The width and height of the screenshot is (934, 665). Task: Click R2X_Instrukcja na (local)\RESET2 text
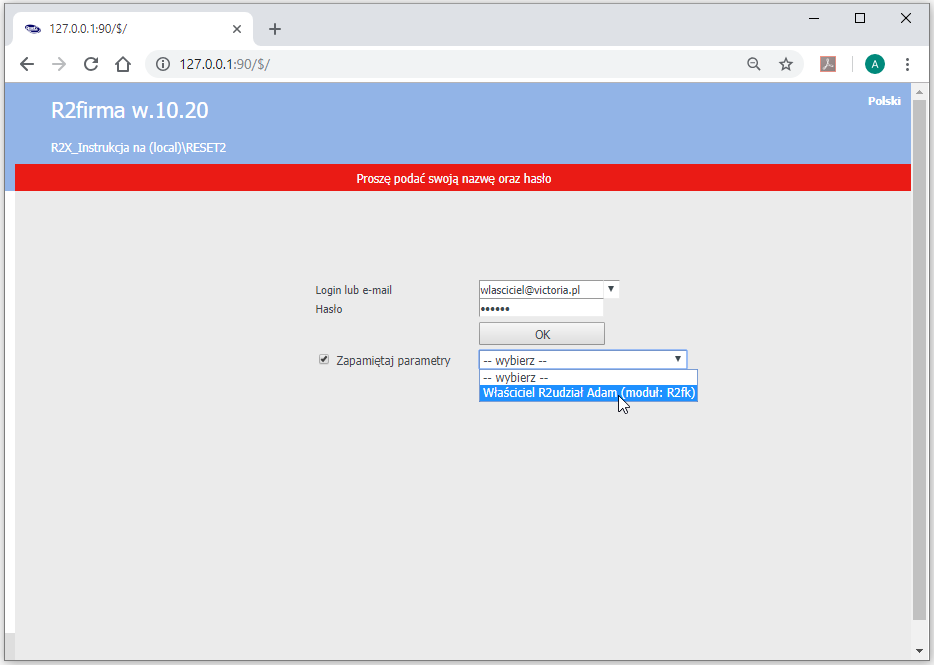coord(139,148)
